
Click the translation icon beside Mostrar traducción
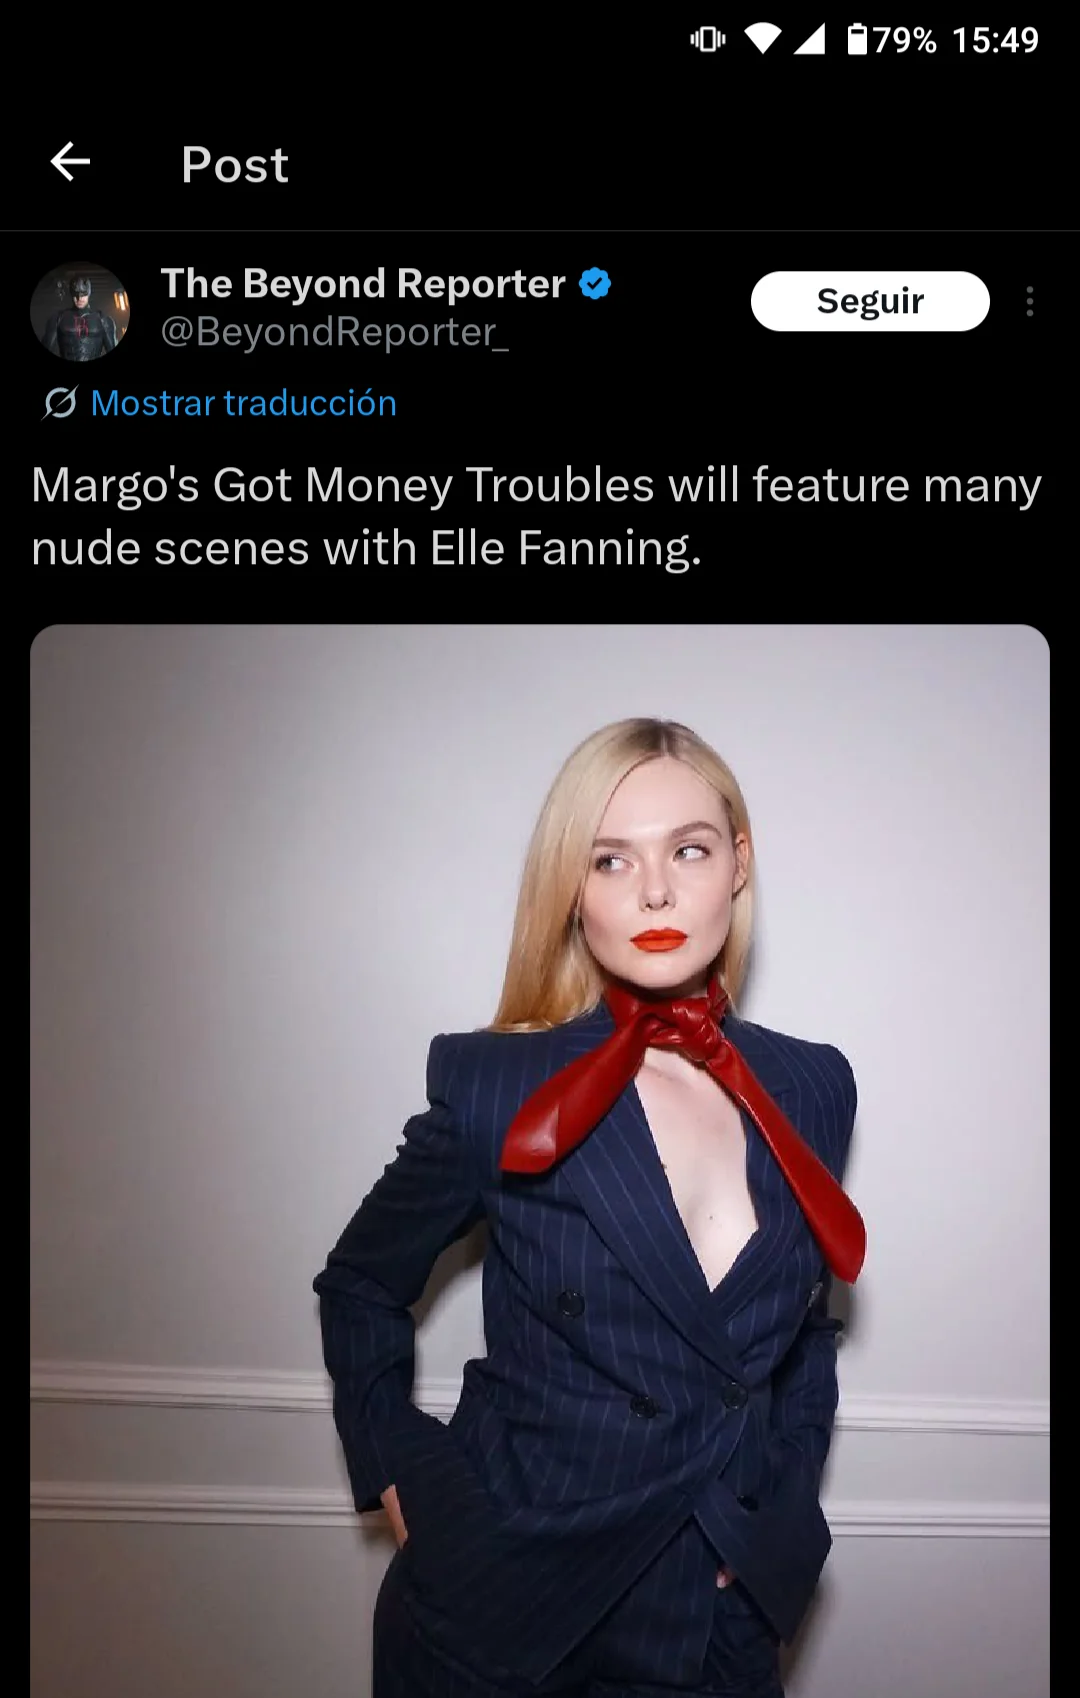coord(60,403)
